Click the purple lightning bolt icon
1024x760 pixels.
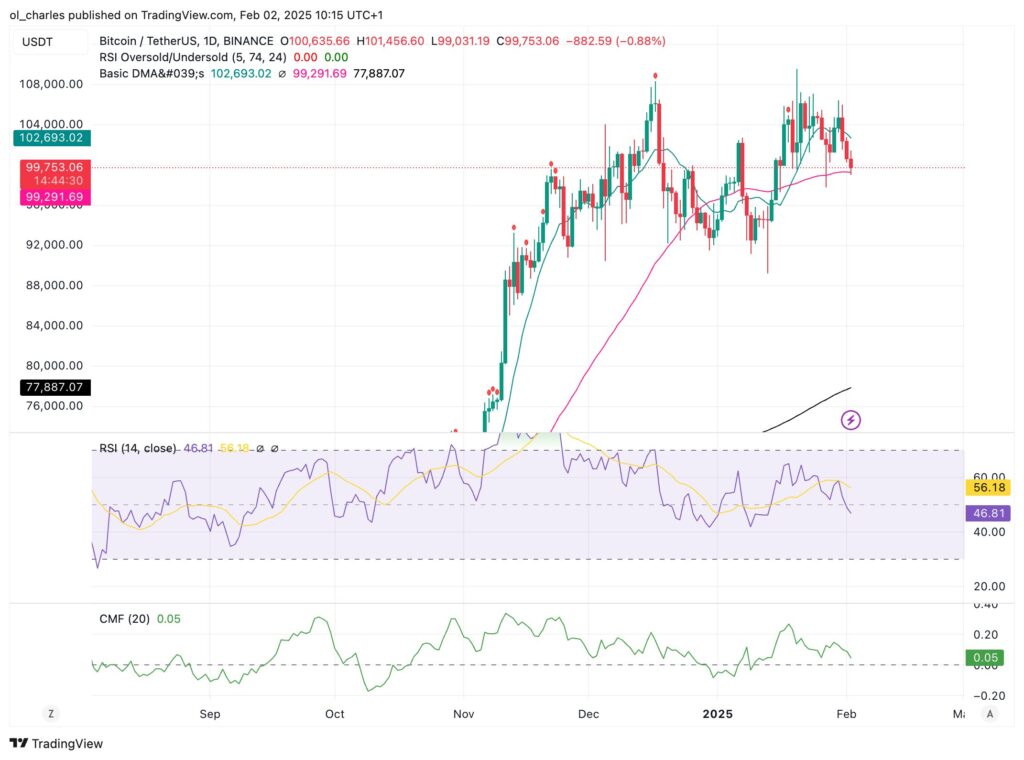click(x=851, y=420)
